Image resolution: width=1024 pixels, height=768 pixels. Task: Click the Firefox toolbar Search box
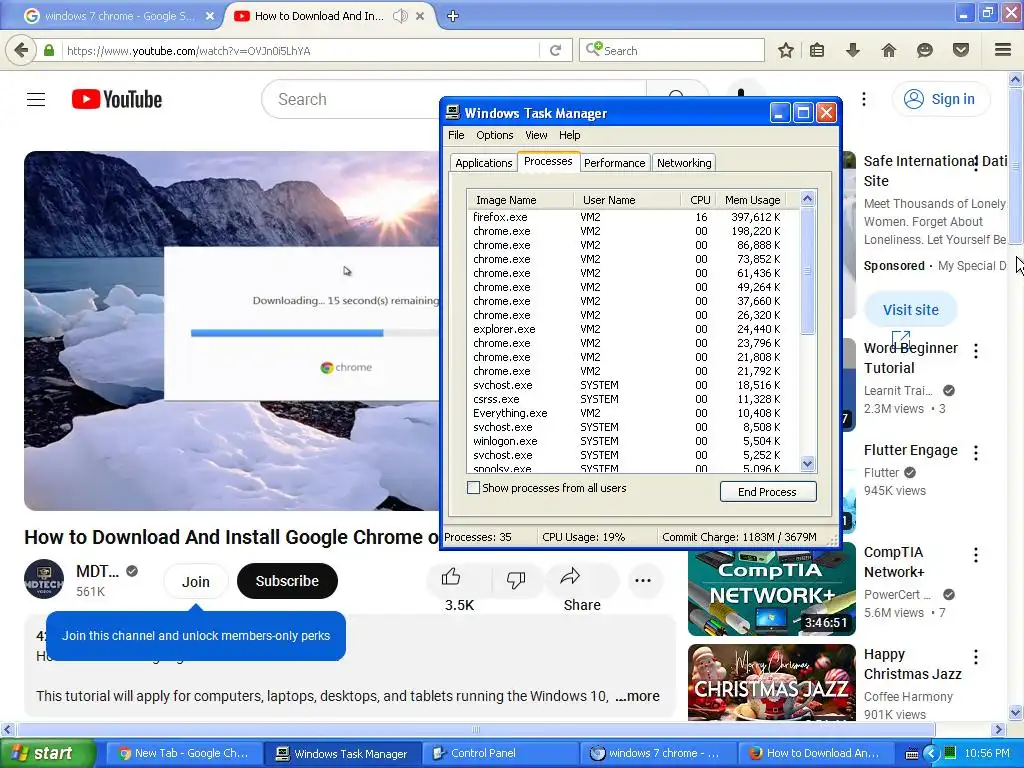(672, 50)
